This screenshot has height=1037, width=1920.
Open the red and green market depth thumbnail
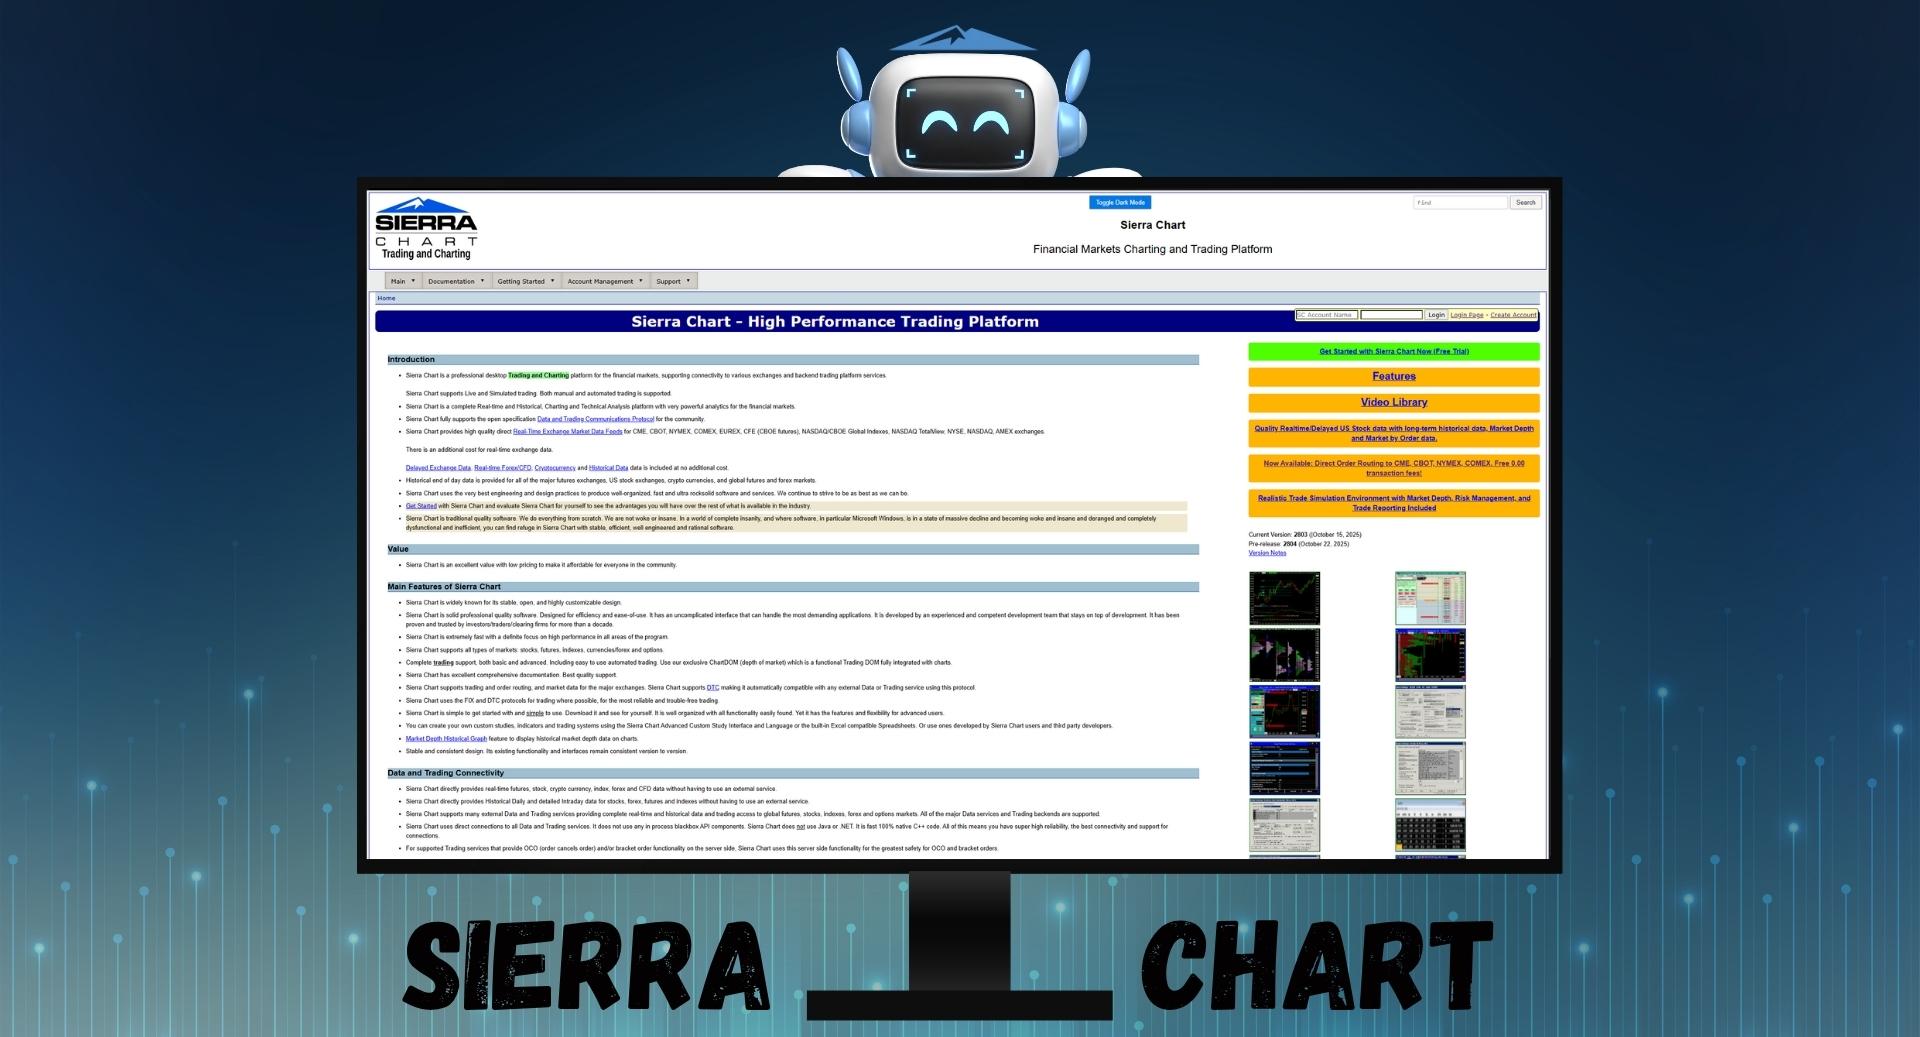tap(1430, 654)
